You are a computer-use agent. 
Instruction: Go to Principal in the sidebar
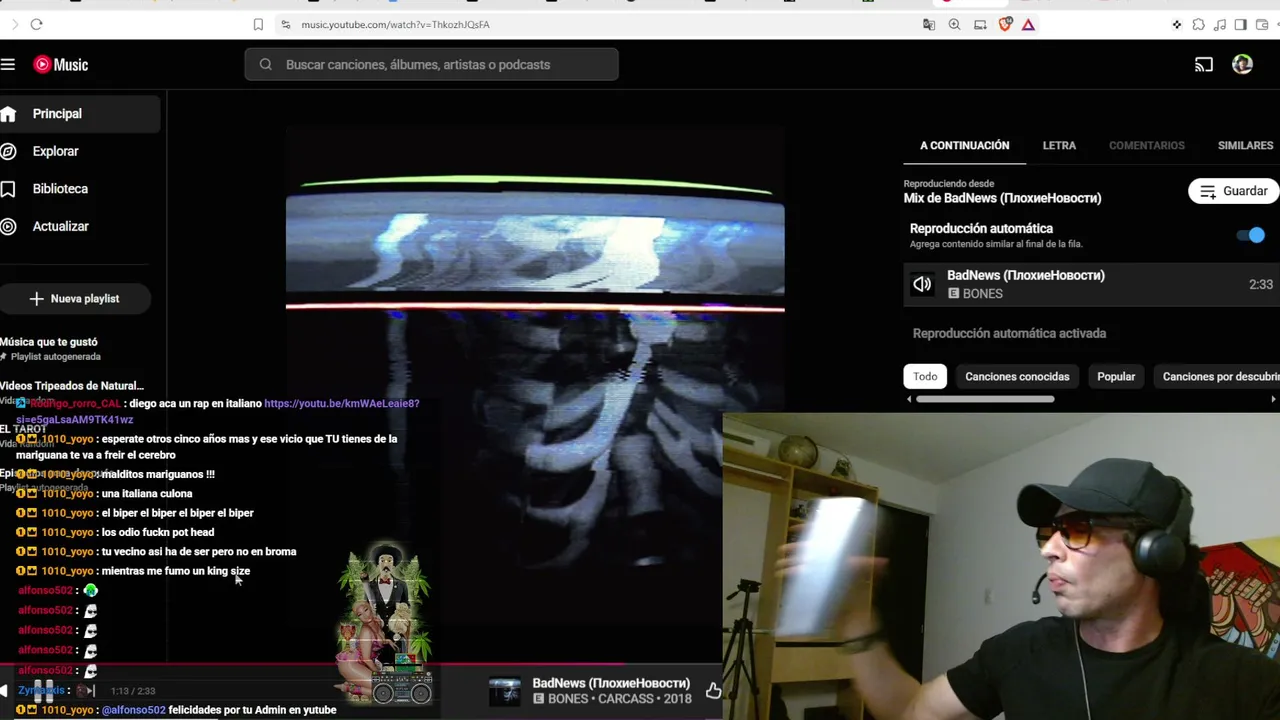pos(80,114)
